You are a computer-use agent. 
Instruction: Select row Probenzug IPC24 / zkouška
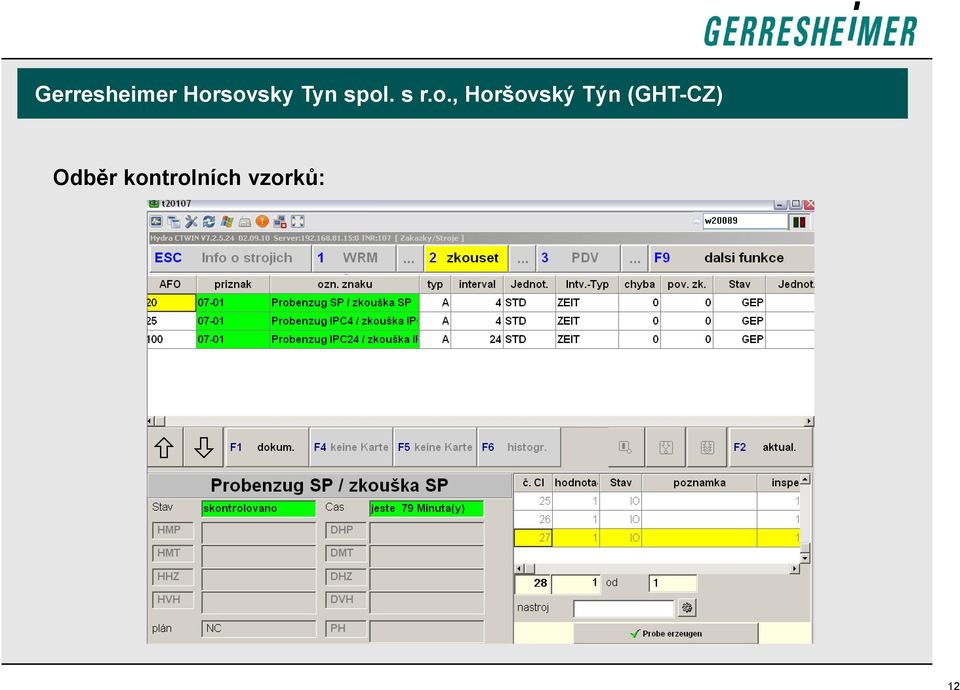coord(481,339)
